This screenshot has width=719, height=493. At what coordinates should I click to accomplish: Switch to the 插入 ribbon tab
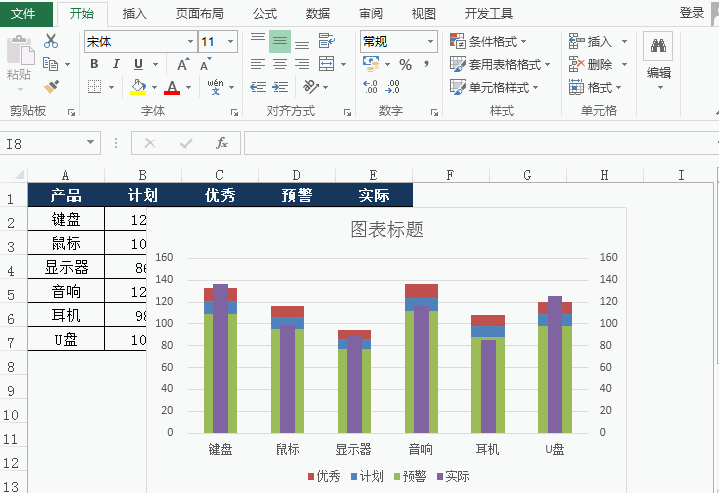(134, 14)
